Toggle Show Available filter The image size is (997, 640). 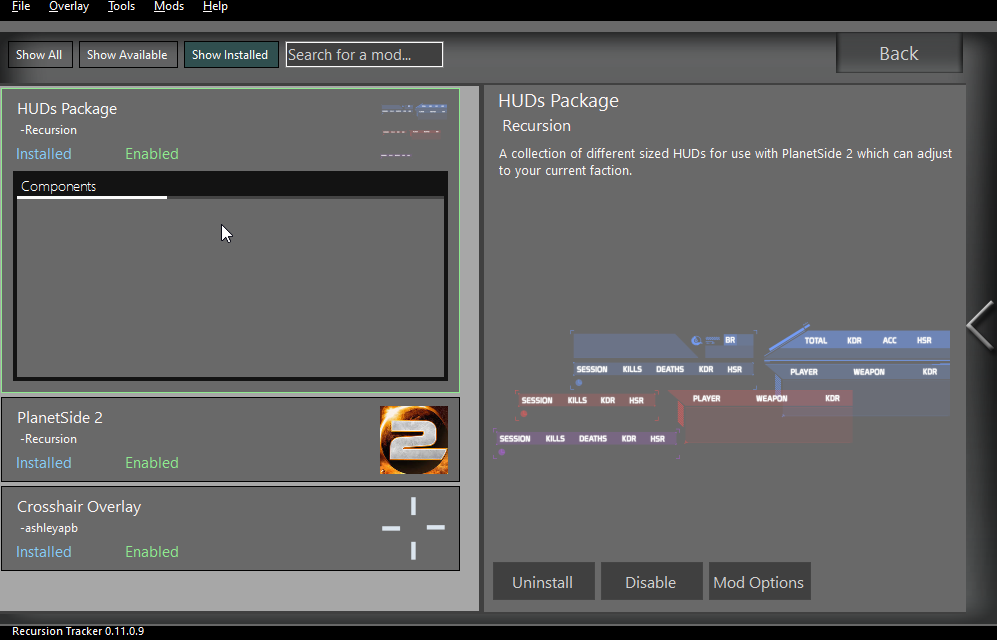pos(127,55)
